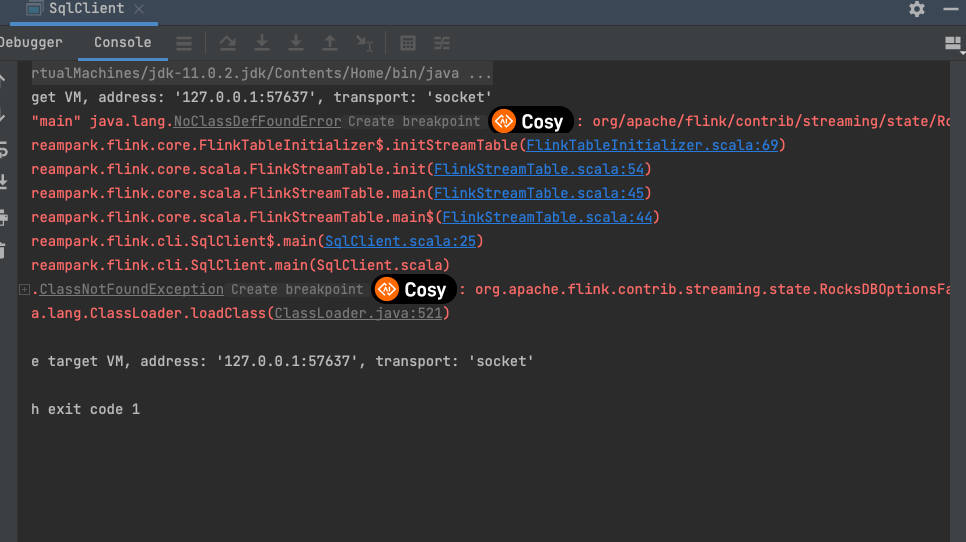This screenshot has height=542, width=966.
Task: Click the 'get VM, address' connected message line
Action: click(261, 97)
